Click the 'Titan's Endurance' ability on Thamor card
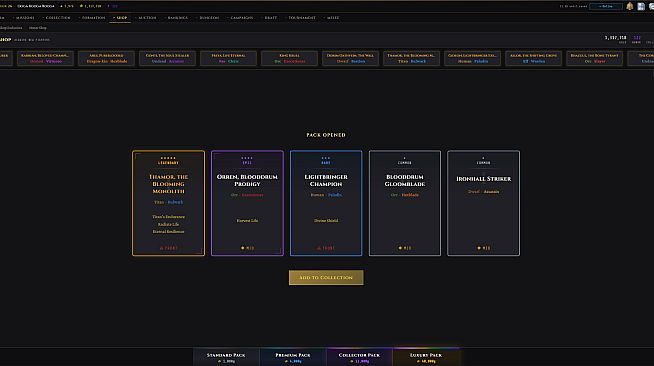Image resolution: width=654 pixels, height=366 pixels. coord(169,217)
